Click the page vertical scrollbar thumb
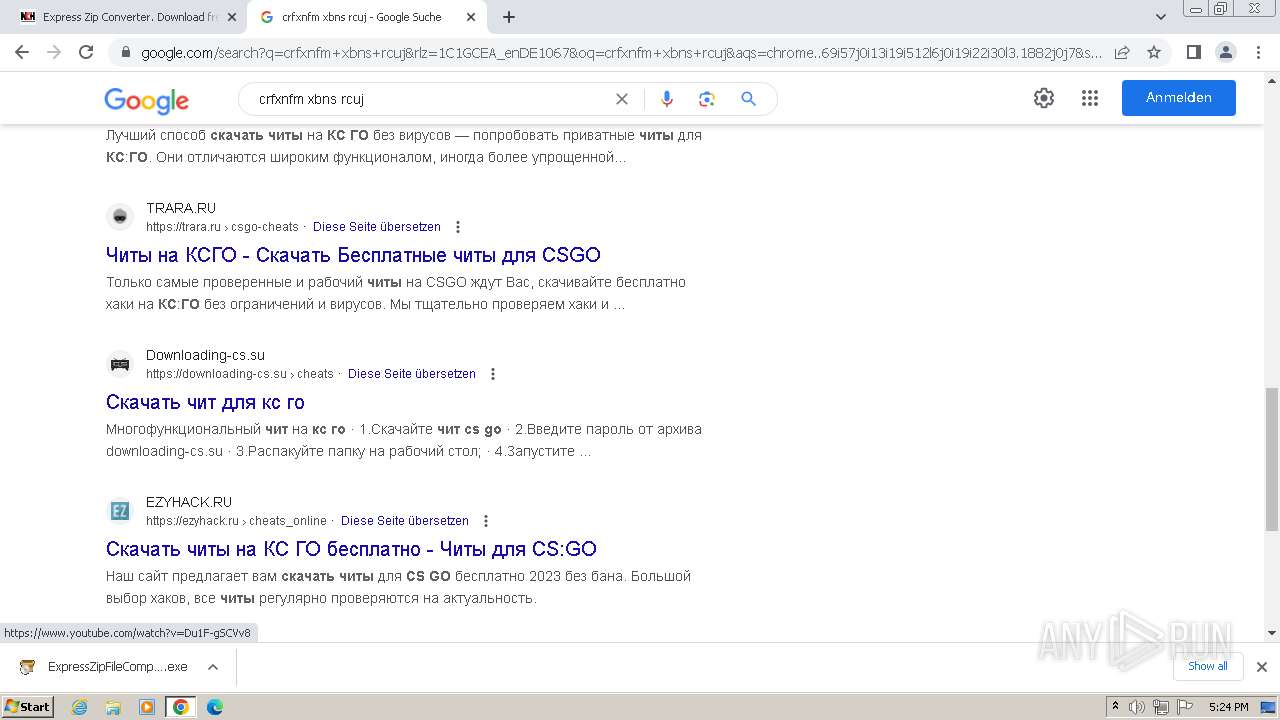 (1272, 459)
